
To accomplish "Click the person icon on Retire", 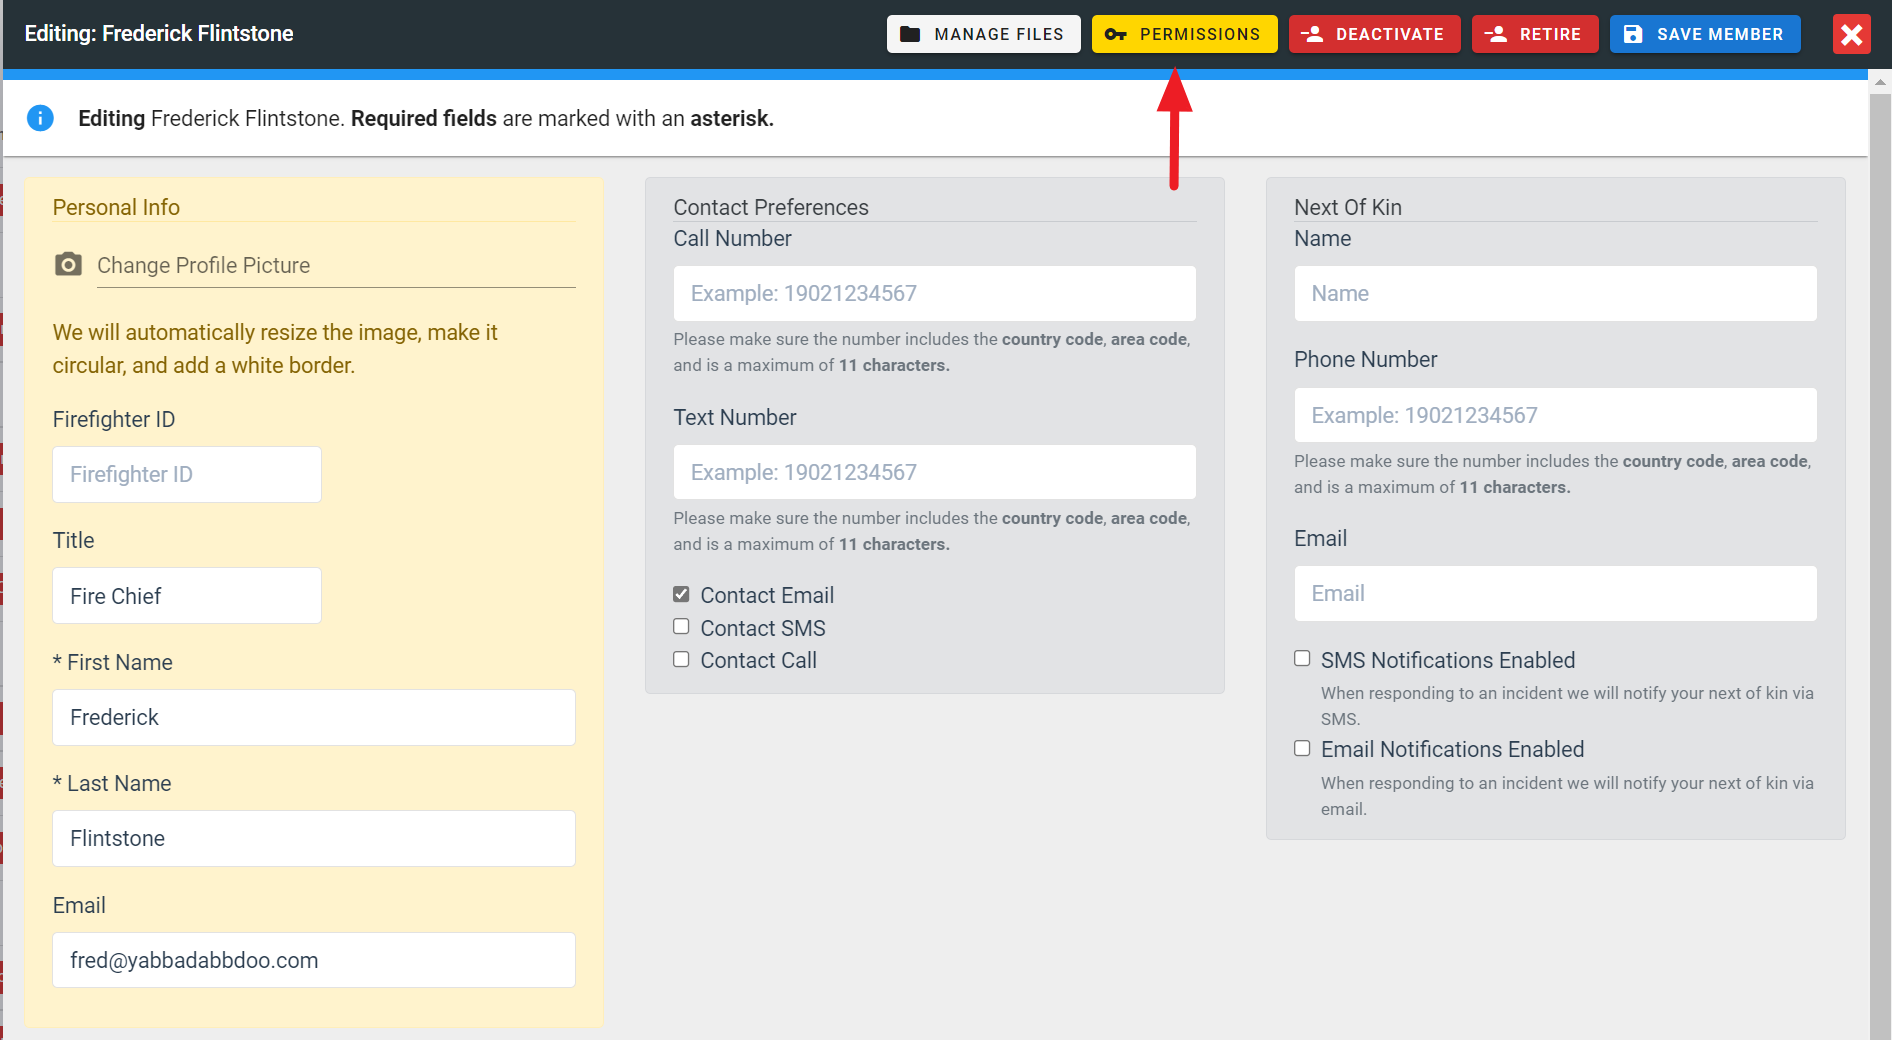I will click(x=1496, y=34).
